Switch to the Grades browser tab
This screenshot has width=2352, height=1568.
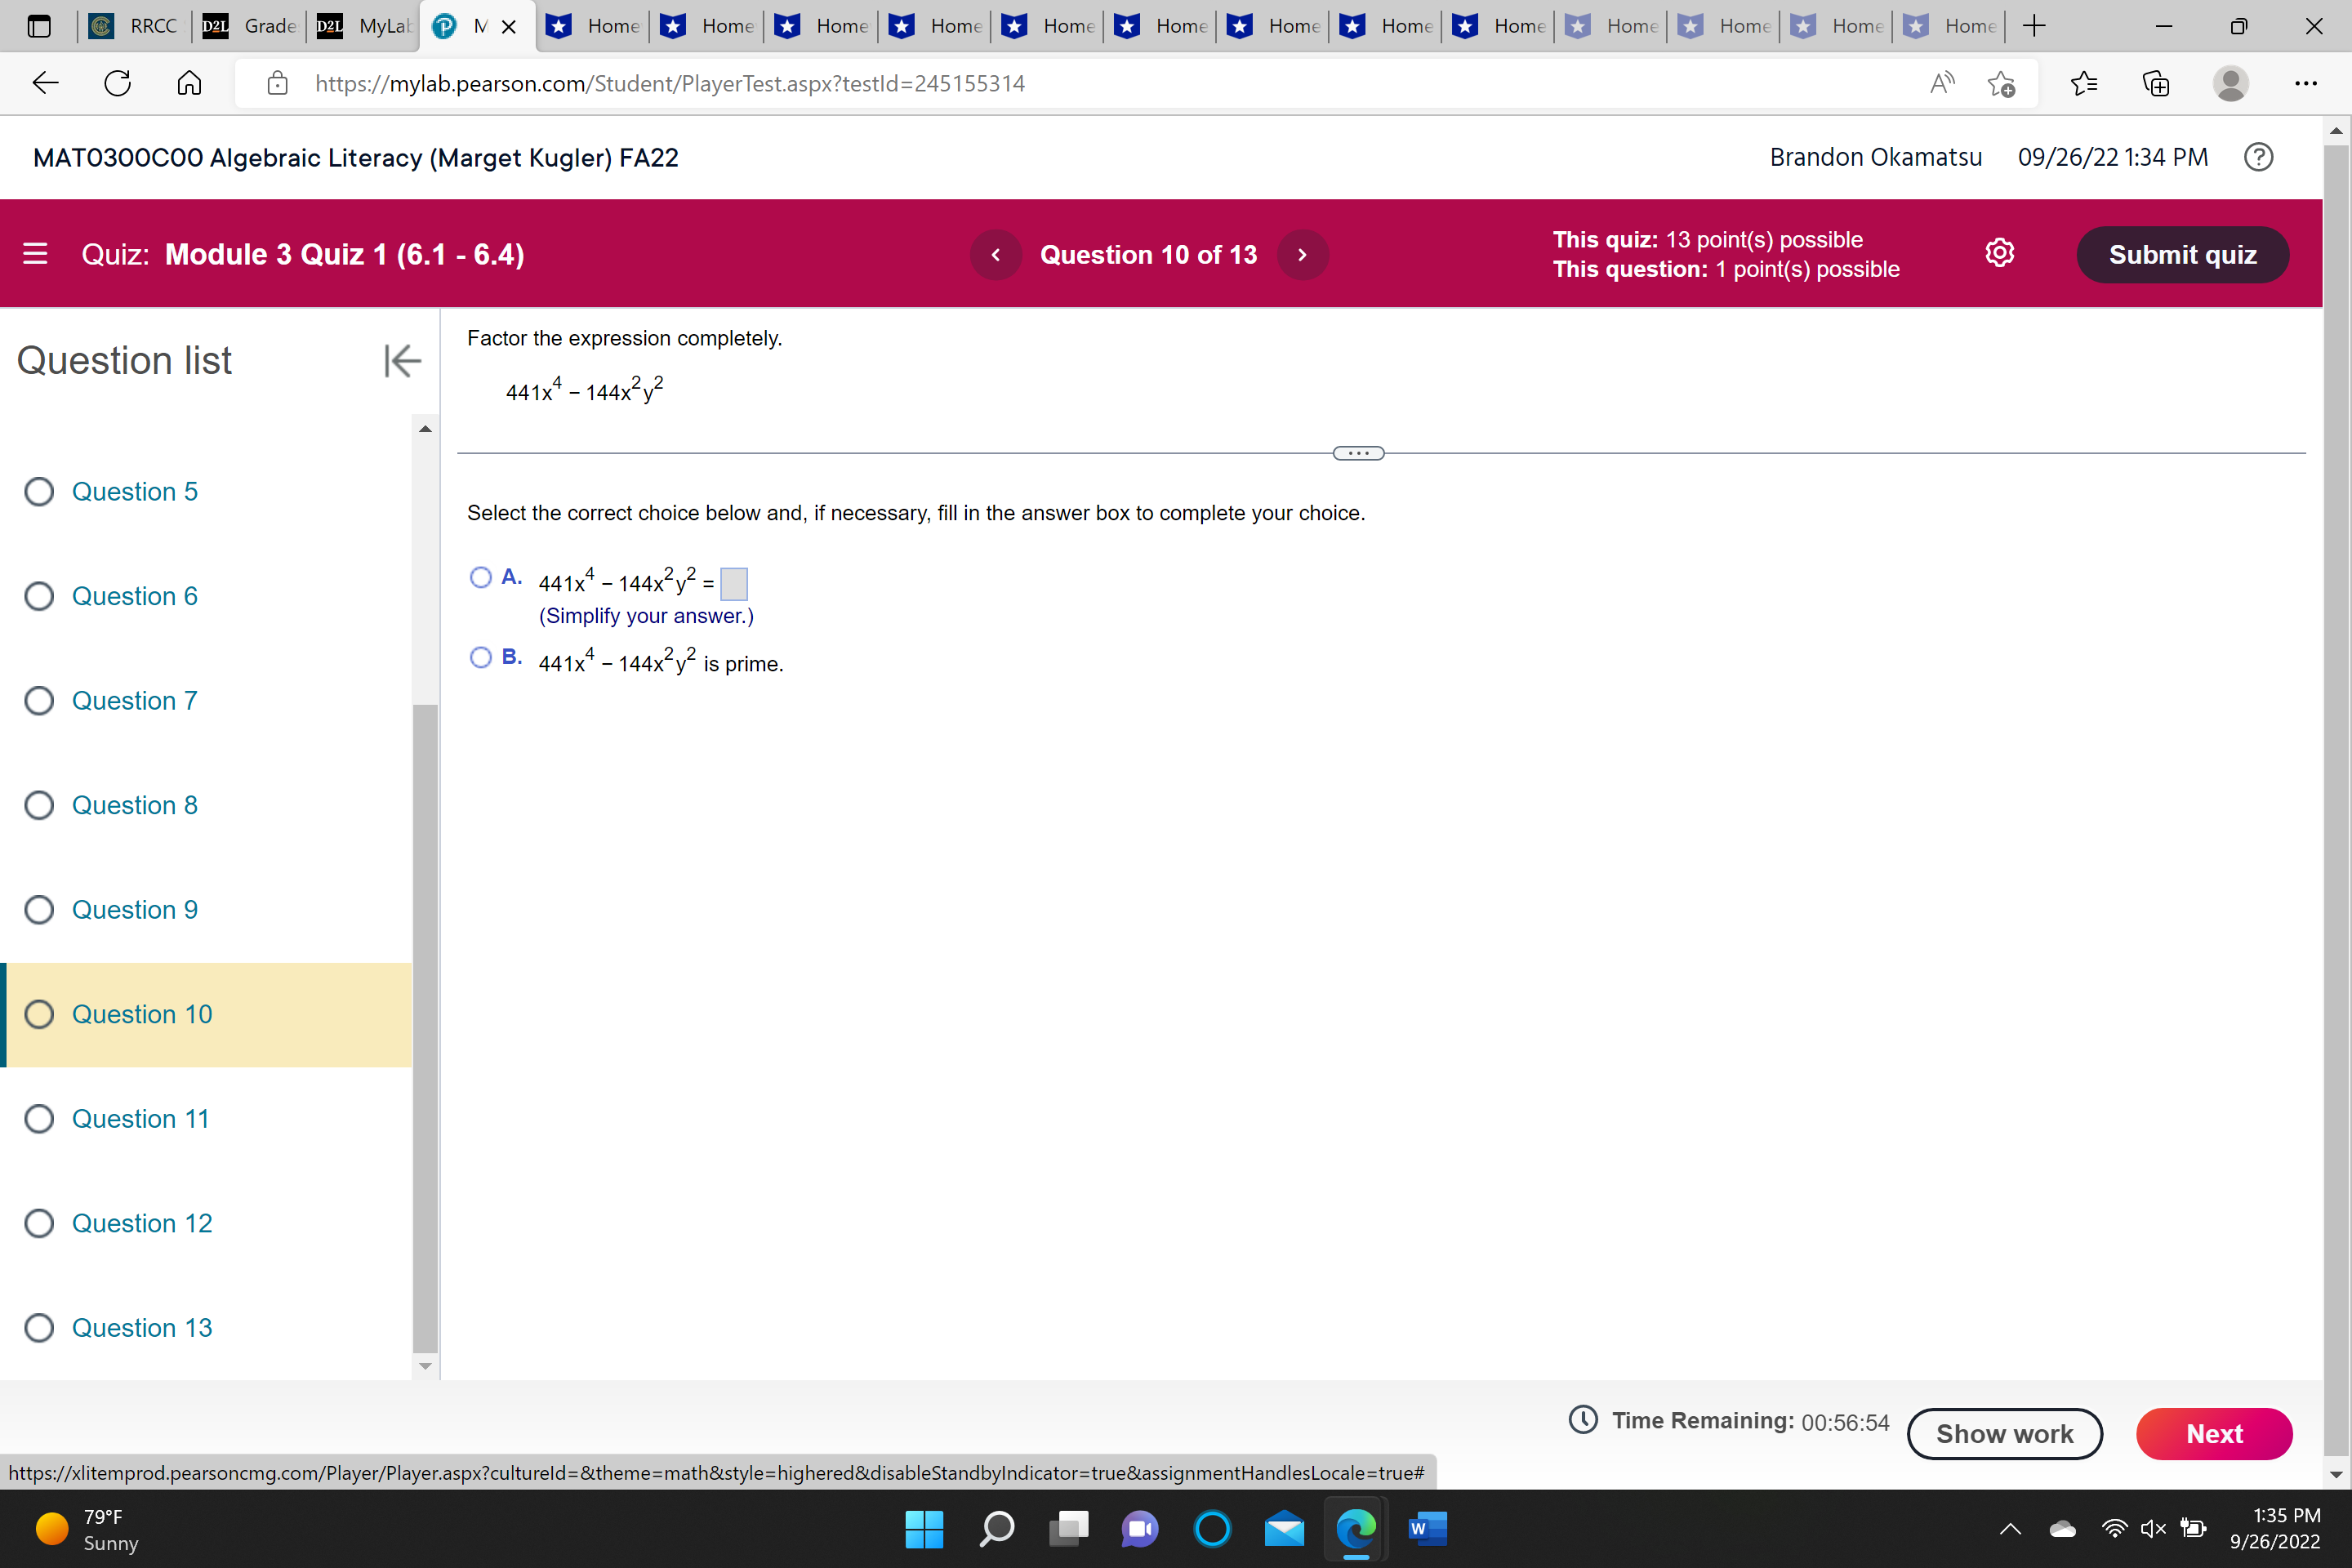click(x=248, y=27)
